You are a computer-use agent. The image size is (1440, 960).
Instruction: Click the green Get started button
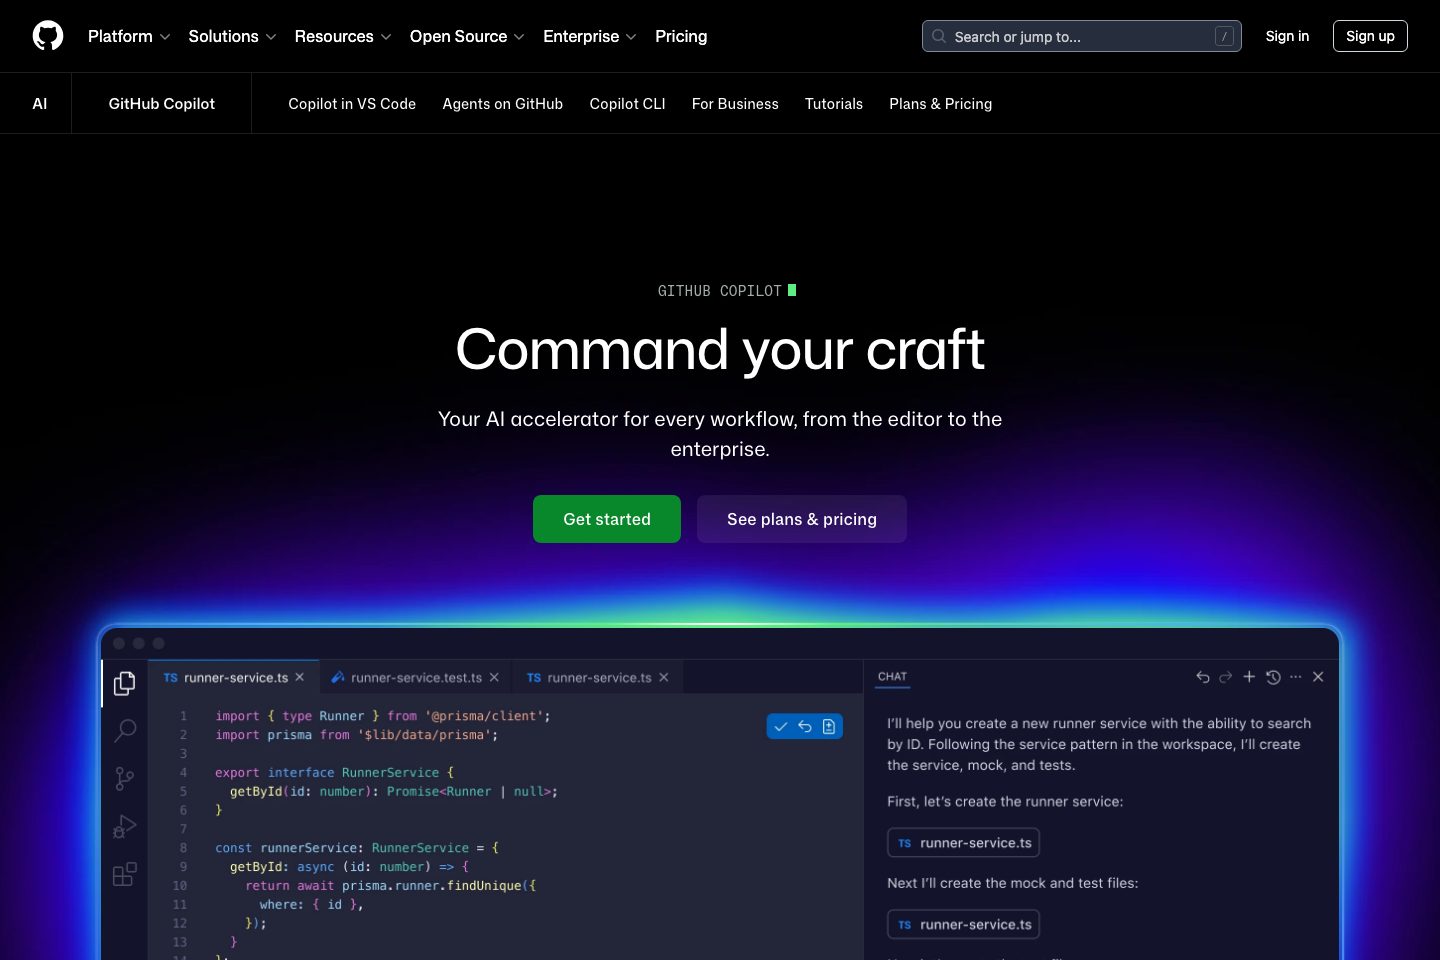607,519
